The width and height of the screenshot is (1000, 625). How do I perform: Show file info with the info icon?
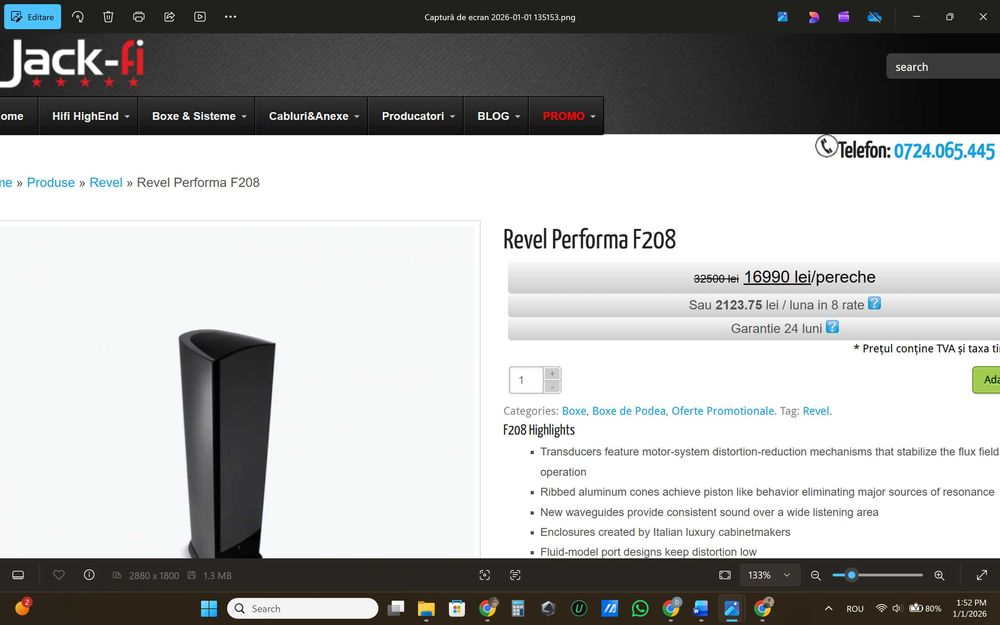coord(89,575)
